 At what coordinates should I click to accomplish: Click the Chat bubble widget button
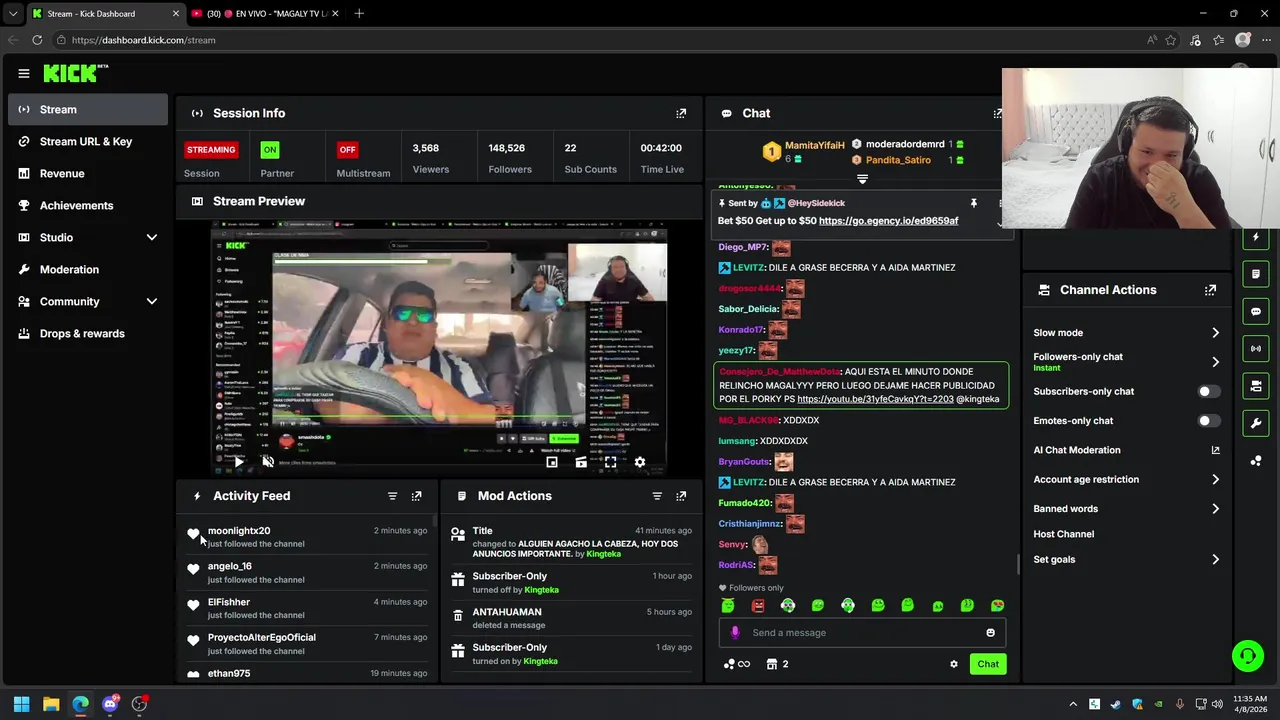click(x=1256, y=311)
